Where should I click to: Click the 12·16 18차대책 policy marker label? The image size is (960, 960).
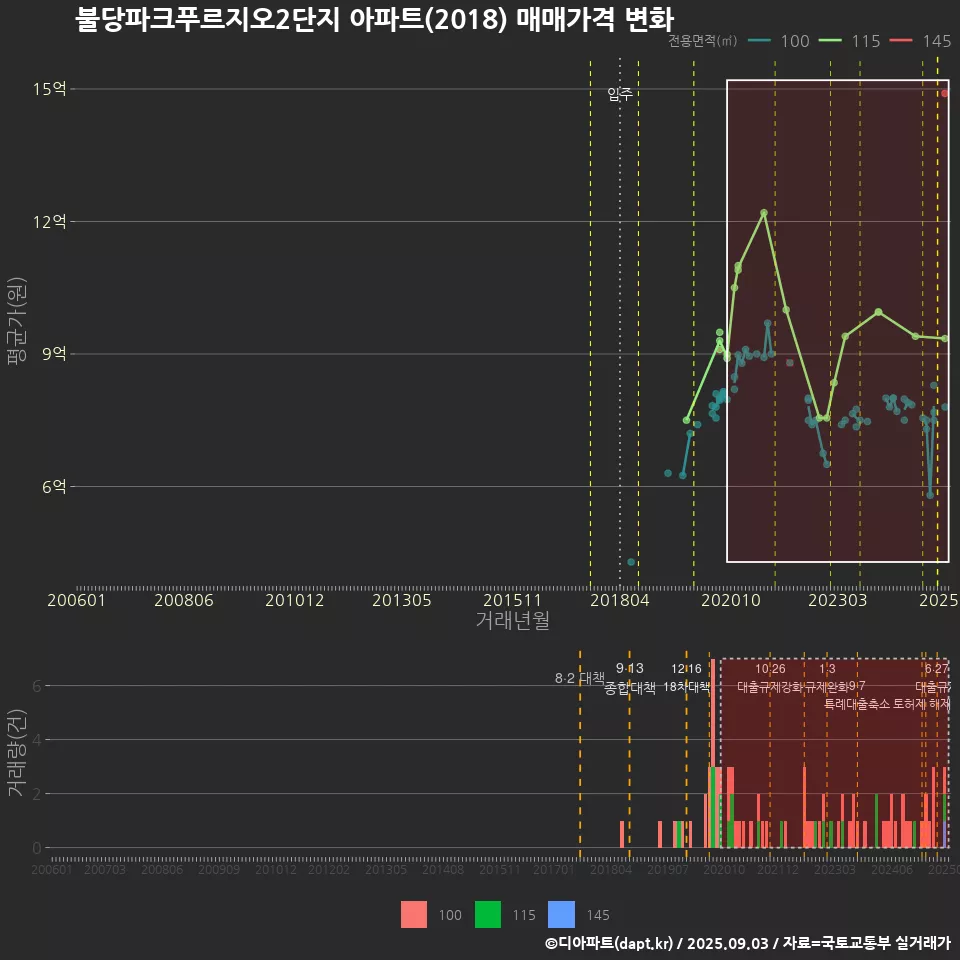(x=686, y=678)
